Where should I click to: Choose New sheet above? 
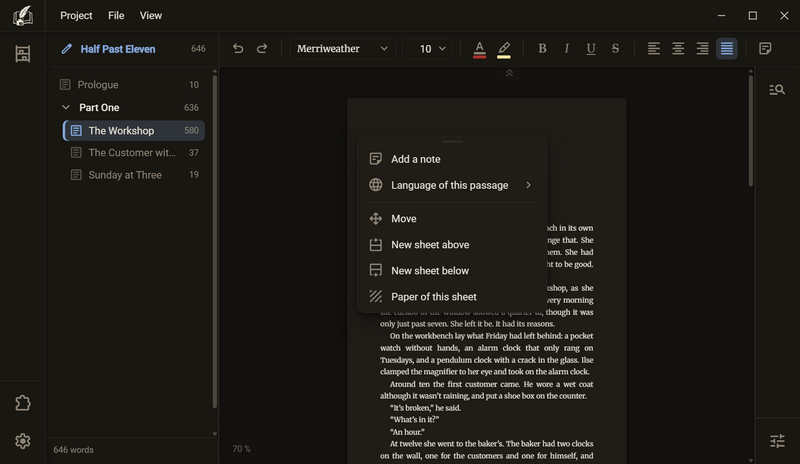point(452,245)
